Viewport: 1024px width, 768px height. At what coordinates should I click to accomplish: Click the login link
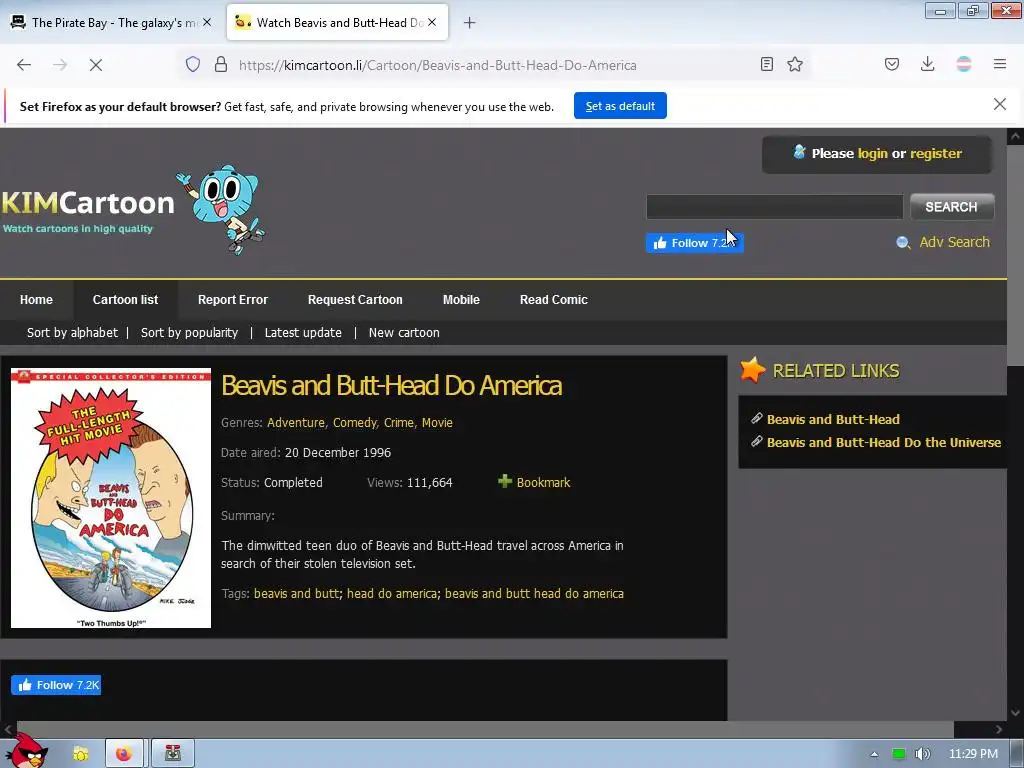(x=872, y=153)
